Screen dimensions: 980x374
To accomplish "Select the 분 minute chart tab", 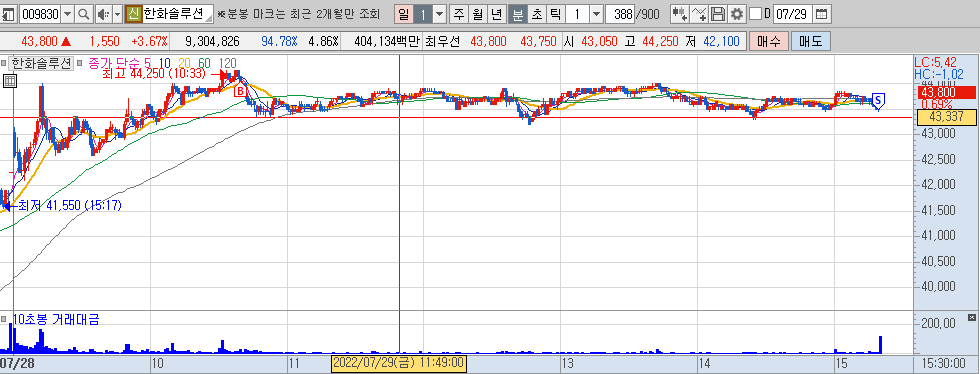I will [518, 14].
